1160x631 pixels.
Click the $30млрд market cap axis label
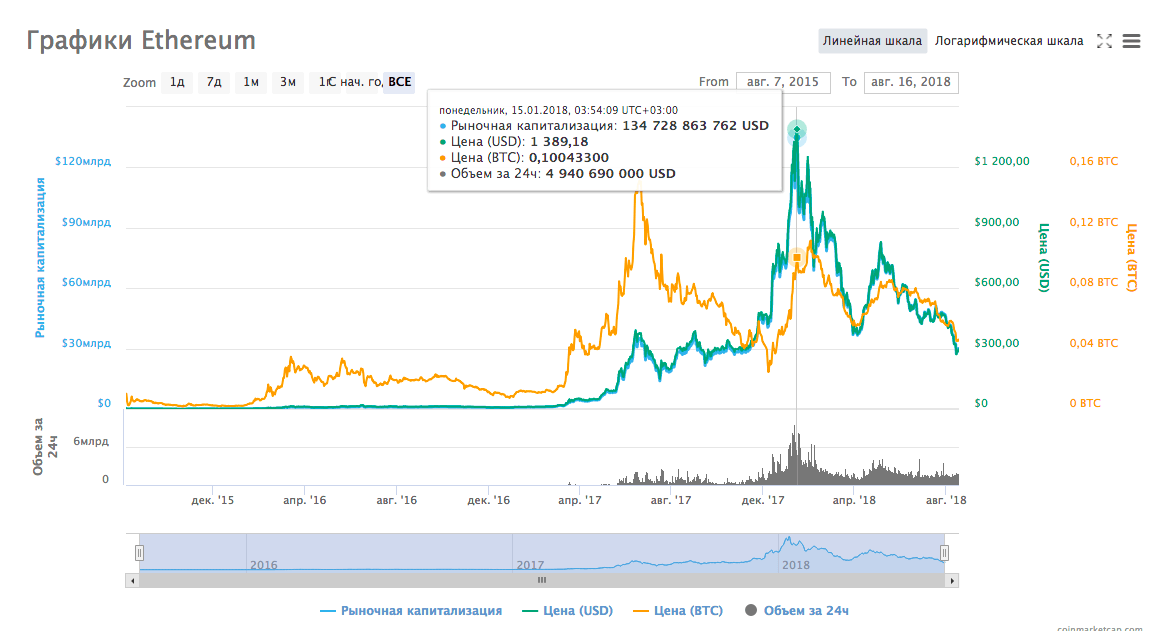pyautogui.click(x=87, y=343)
